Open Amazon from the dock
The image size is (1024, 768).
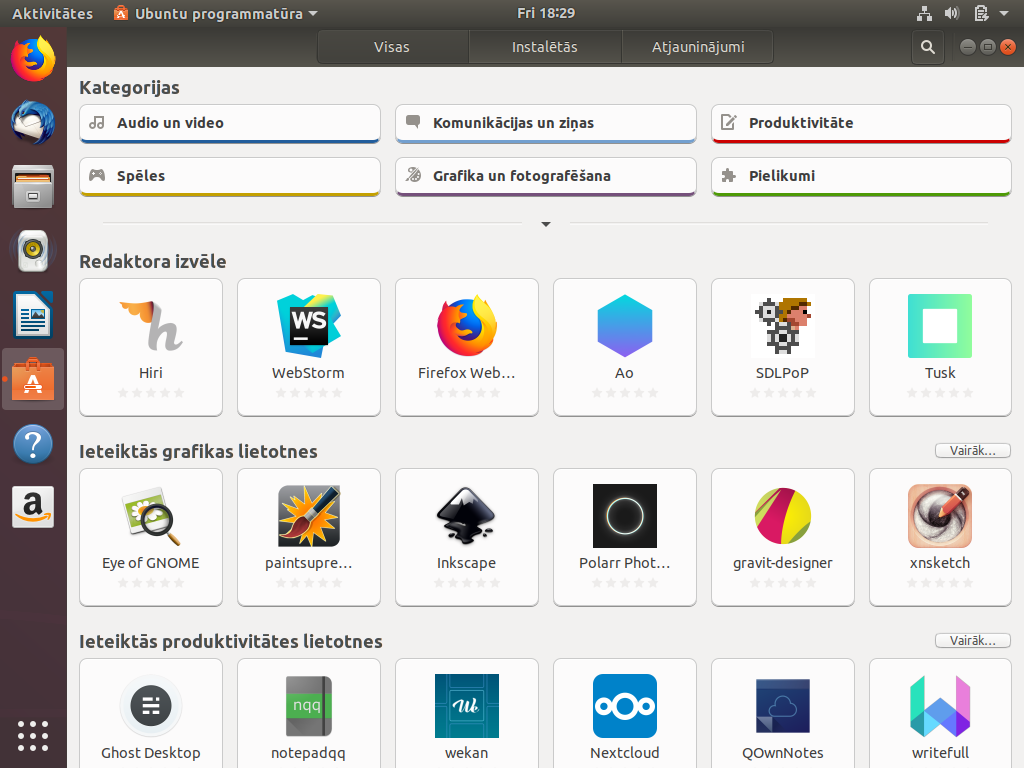[33, 507]
